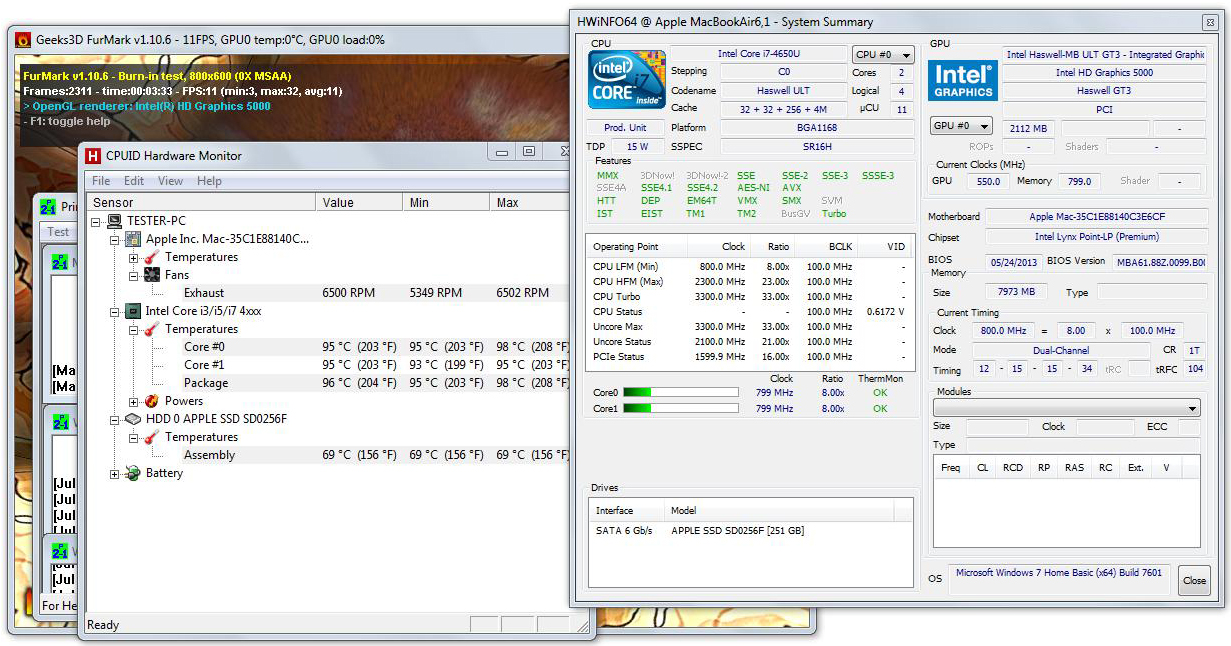Click the HDD 0 drive icon in HWMonitor
Screen dimensions: 1231x646
133,419
